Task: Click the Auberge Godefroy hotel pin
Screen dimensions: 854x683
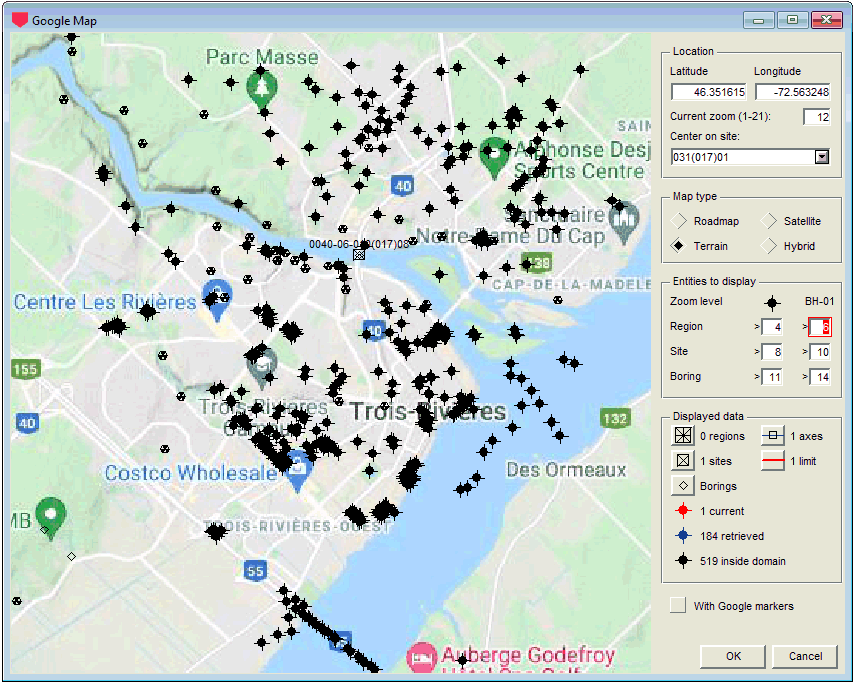Action: (421, 657)
